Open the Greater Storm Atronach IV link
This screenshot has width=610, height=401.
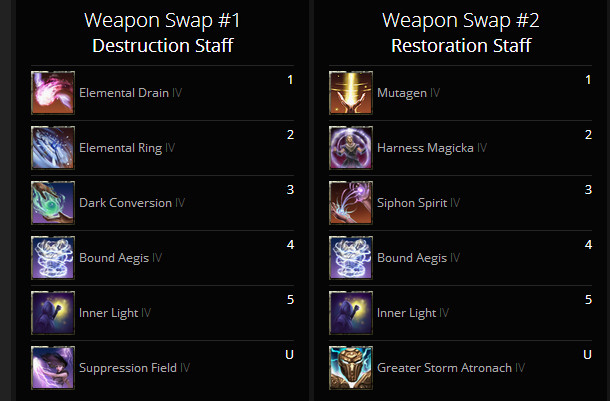[x=451, y=368]
